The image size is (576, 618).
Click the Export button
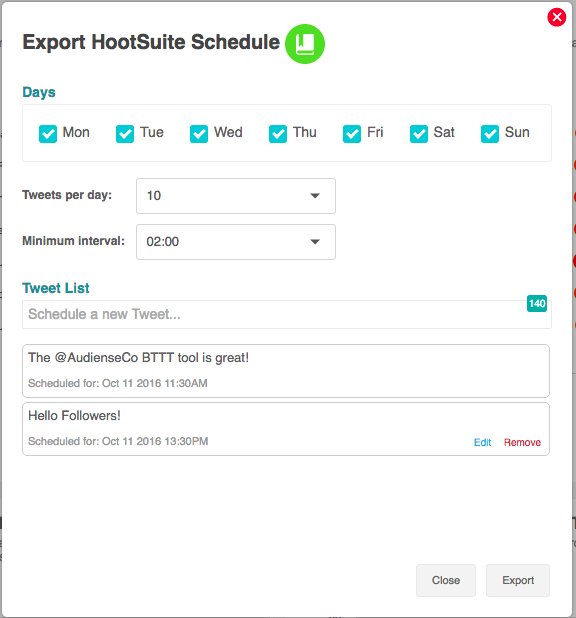(x=518, y=580)
